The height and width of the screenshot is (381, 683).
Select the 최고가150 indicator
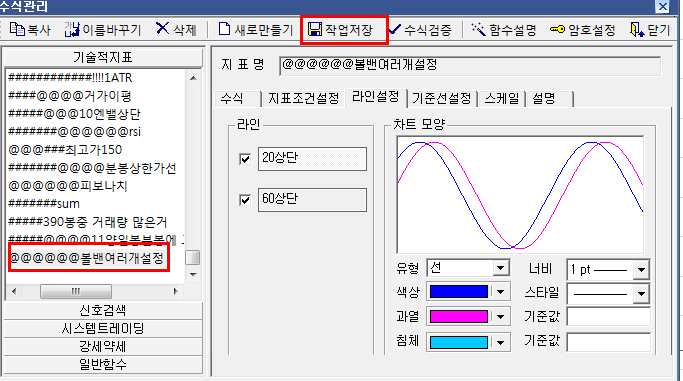tap(65, 150)
